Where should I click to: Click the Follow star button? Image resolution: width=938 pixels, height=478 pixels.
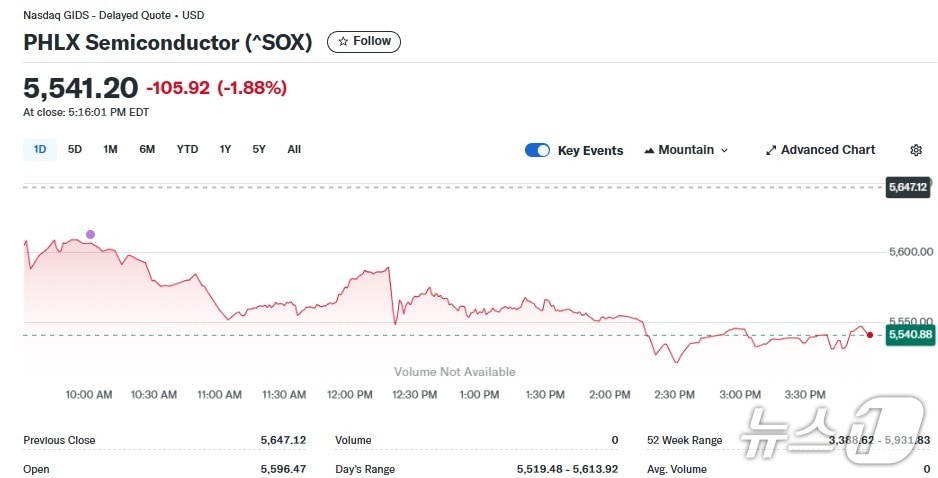[x=364, y=42]
